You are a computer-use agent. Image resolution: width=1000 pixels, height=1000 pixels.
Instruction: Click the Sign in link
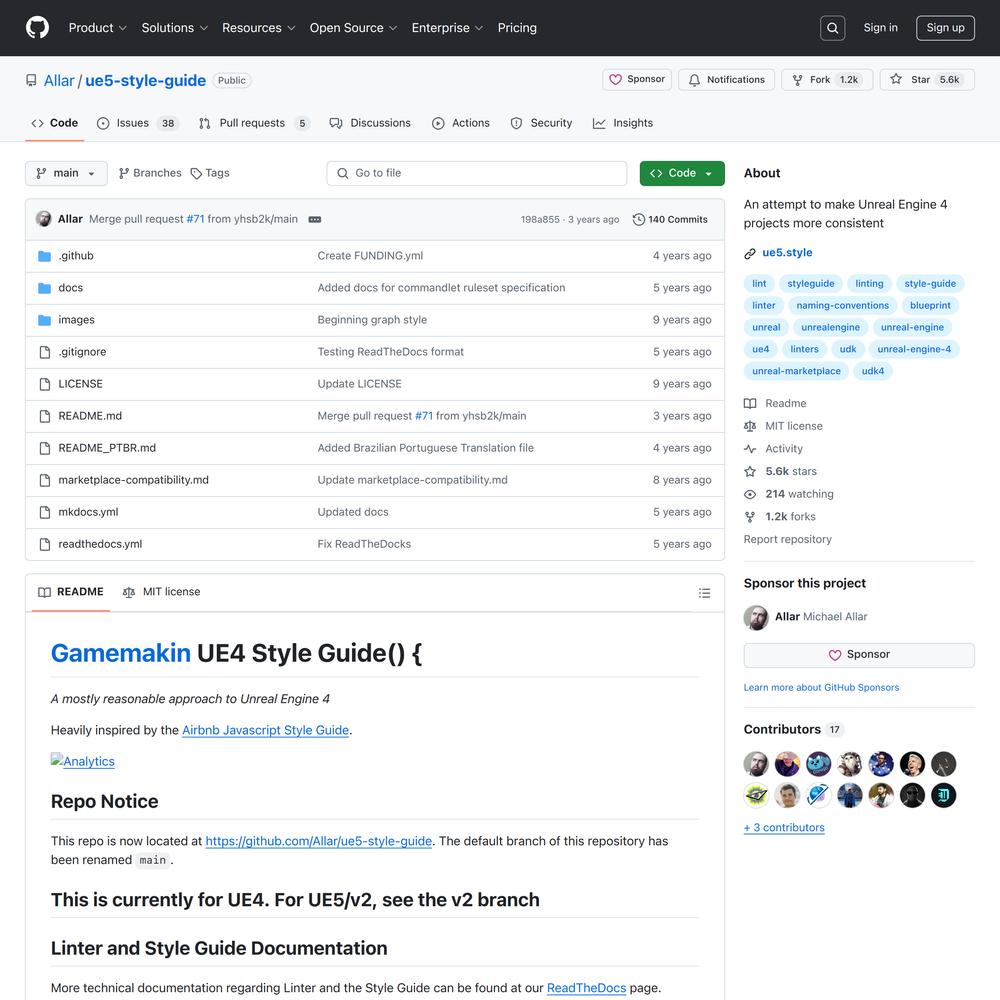(880, 27)
